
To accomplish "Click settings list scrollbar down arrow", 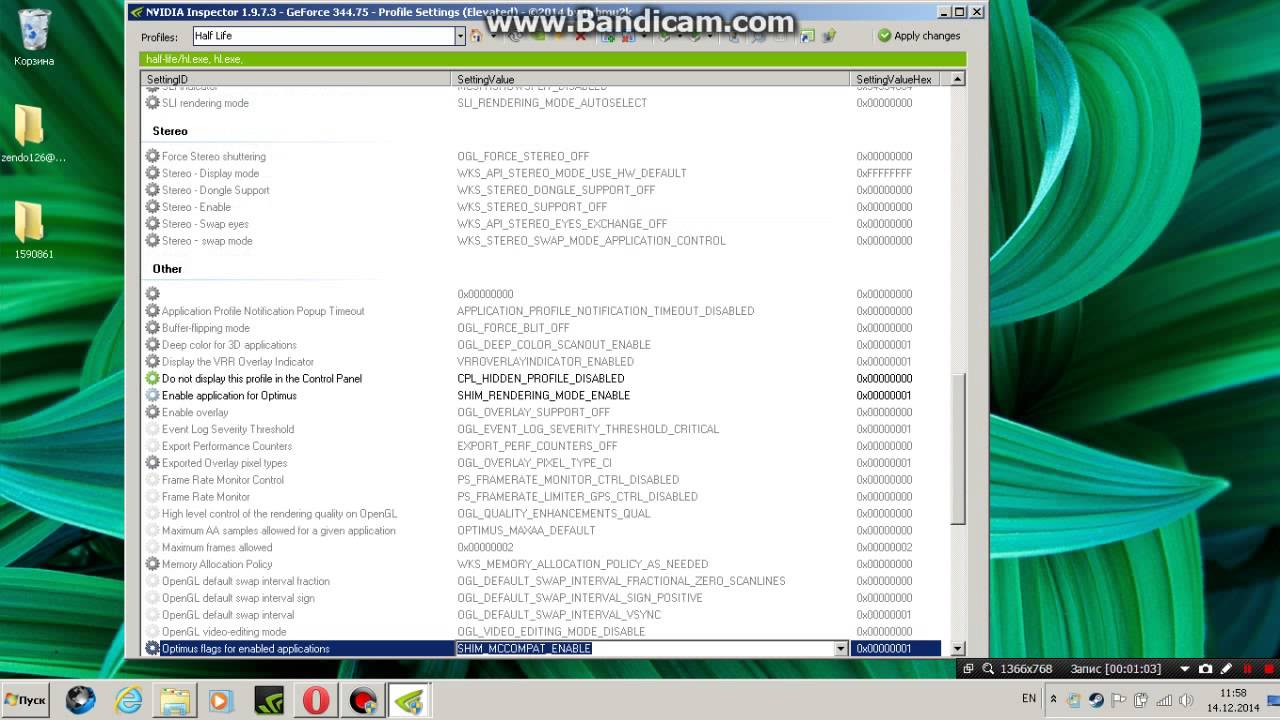I will click(x=957, y=649).
